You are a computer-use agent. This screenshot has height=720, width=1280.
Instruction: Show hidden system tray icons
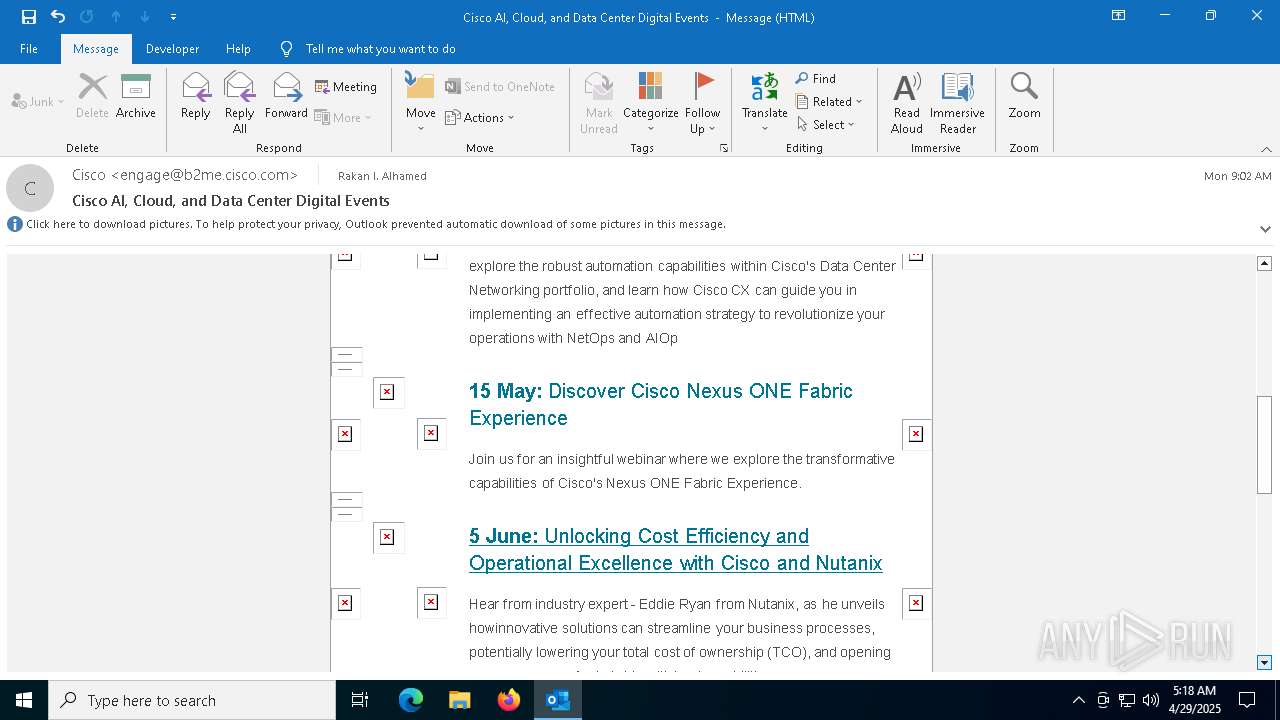1078,700
